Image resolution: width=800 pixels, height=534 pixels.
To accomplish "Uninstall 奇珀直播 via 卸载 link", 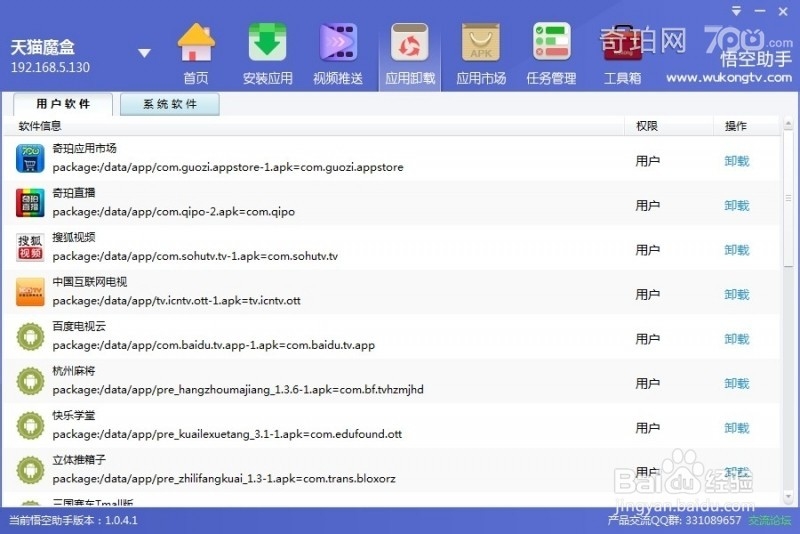I will [737, 206].
